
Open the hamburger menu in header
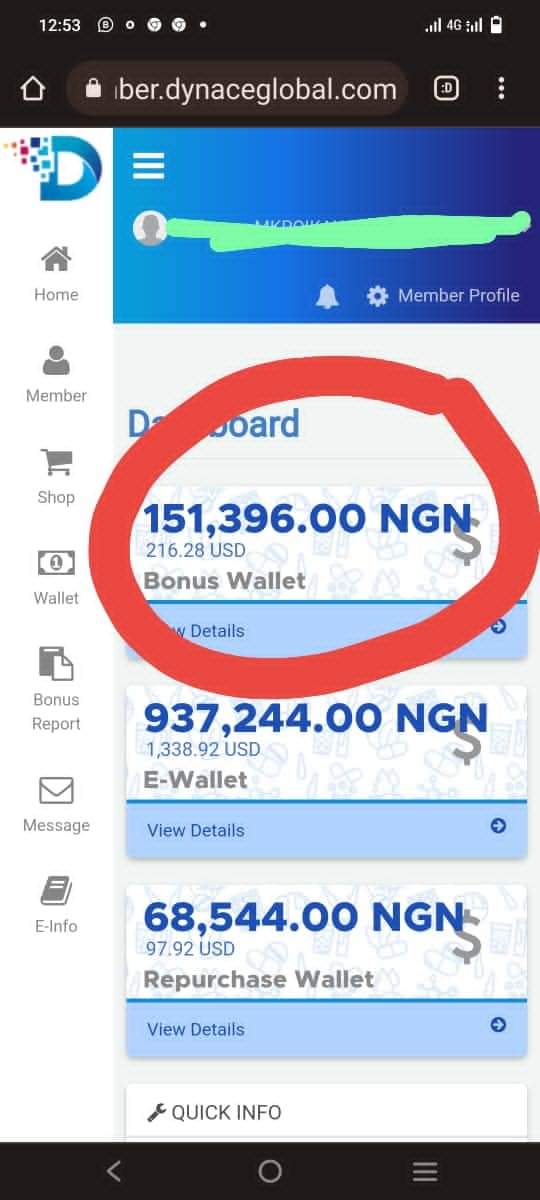(x=148, y=165)
